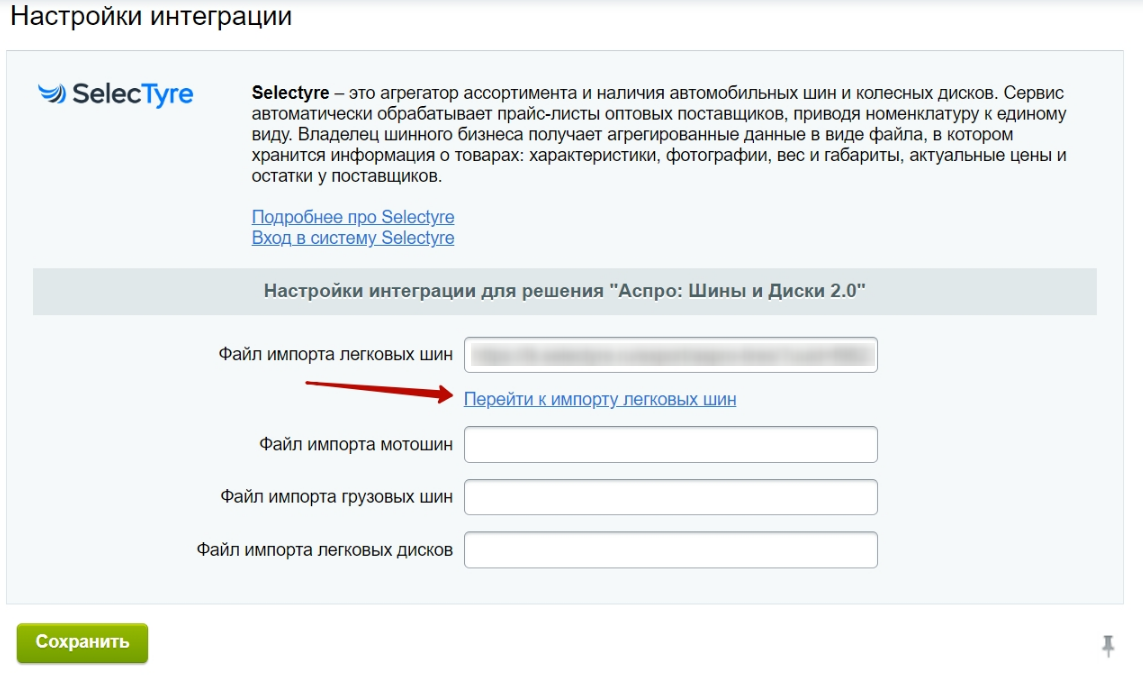
Task: Click the pin icon at bottom right
Action: 1108,645
